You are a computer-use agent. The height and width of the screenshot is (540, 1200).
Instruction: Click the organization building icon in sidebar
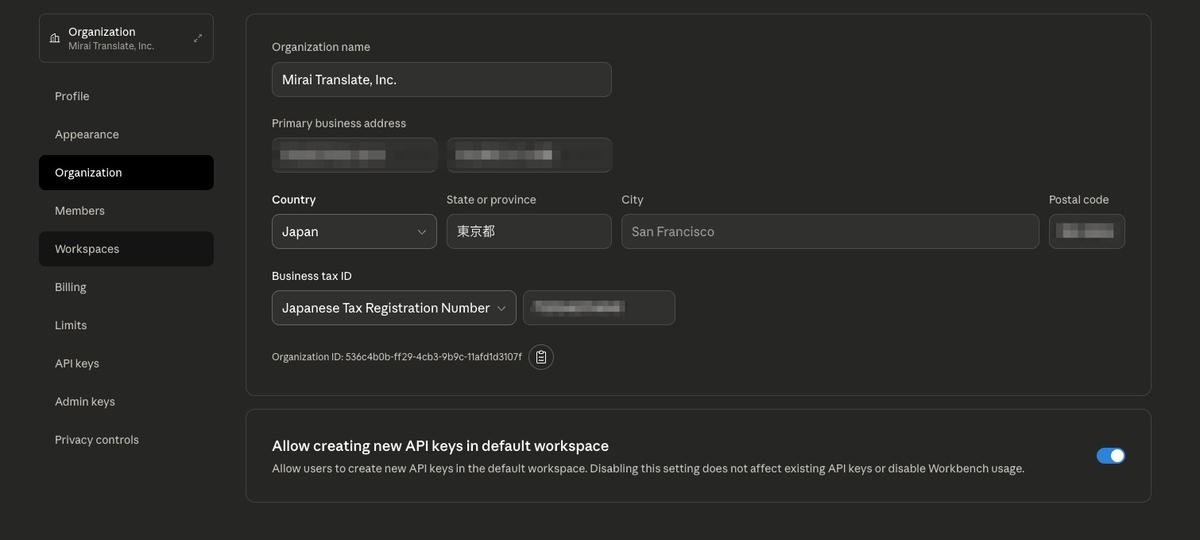pyautogui.click(x=54, y=38)
